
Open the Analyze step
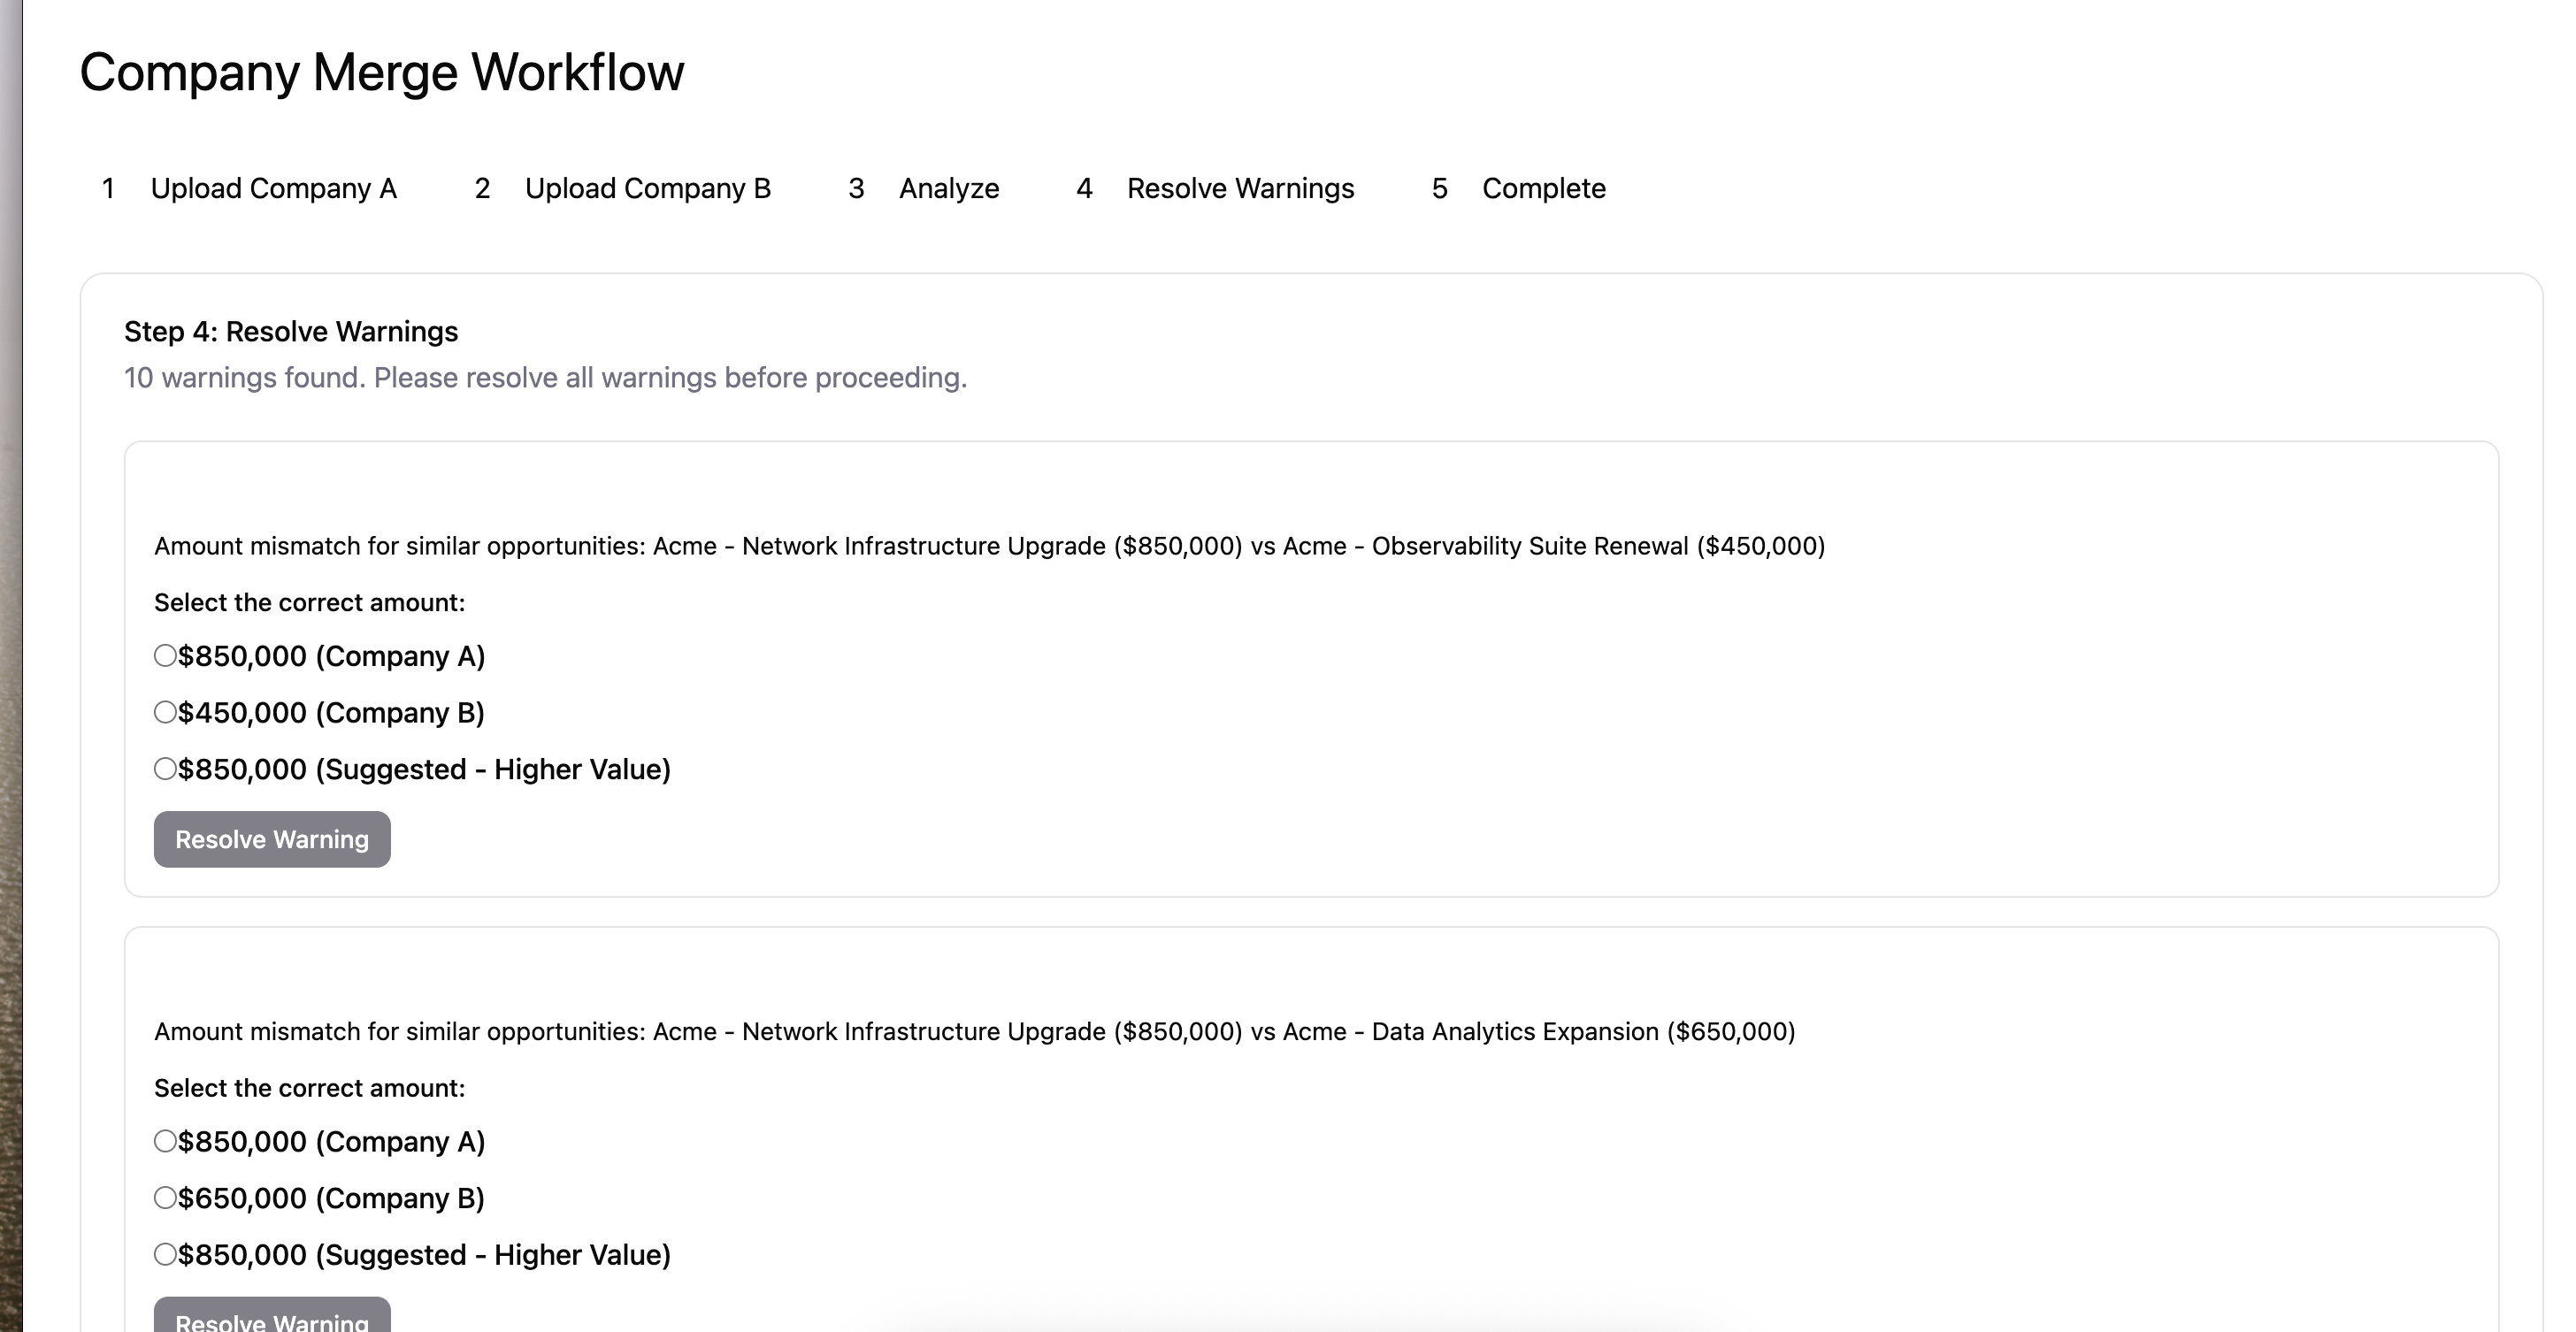click(x=948, y=189)
